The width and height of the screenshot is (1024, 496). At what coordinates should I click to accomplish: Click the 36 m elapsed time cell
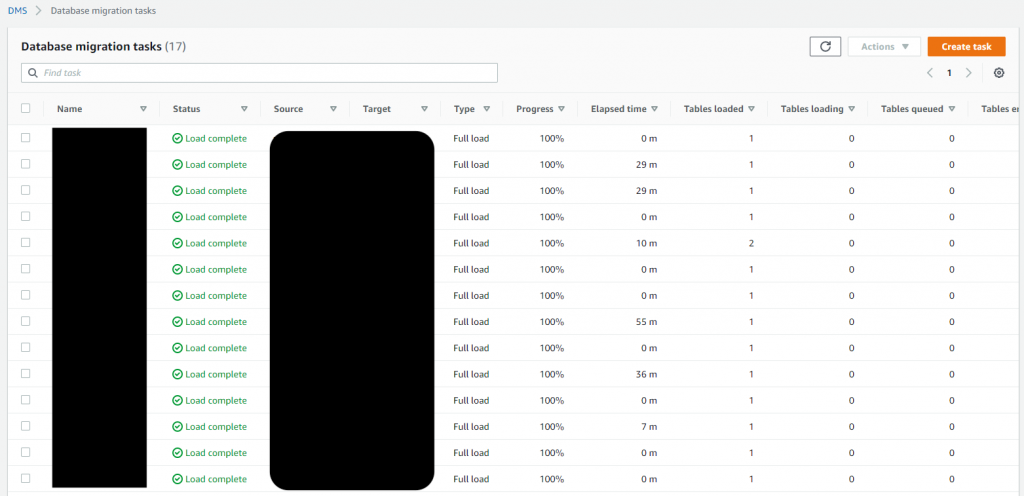(x=645, y=374)
